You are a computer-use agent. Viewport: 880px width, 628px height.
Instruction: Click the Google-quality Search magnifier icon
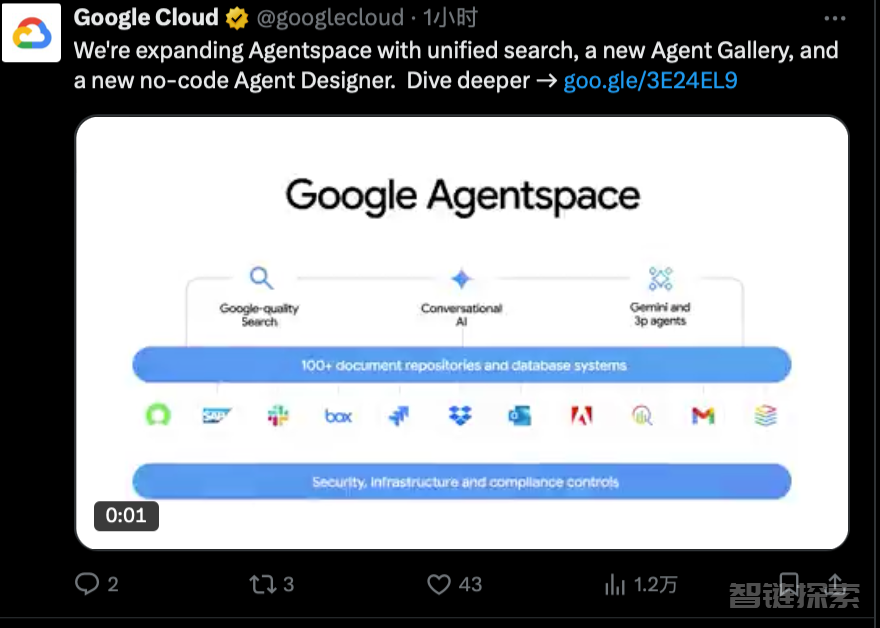tap(262, 278)
